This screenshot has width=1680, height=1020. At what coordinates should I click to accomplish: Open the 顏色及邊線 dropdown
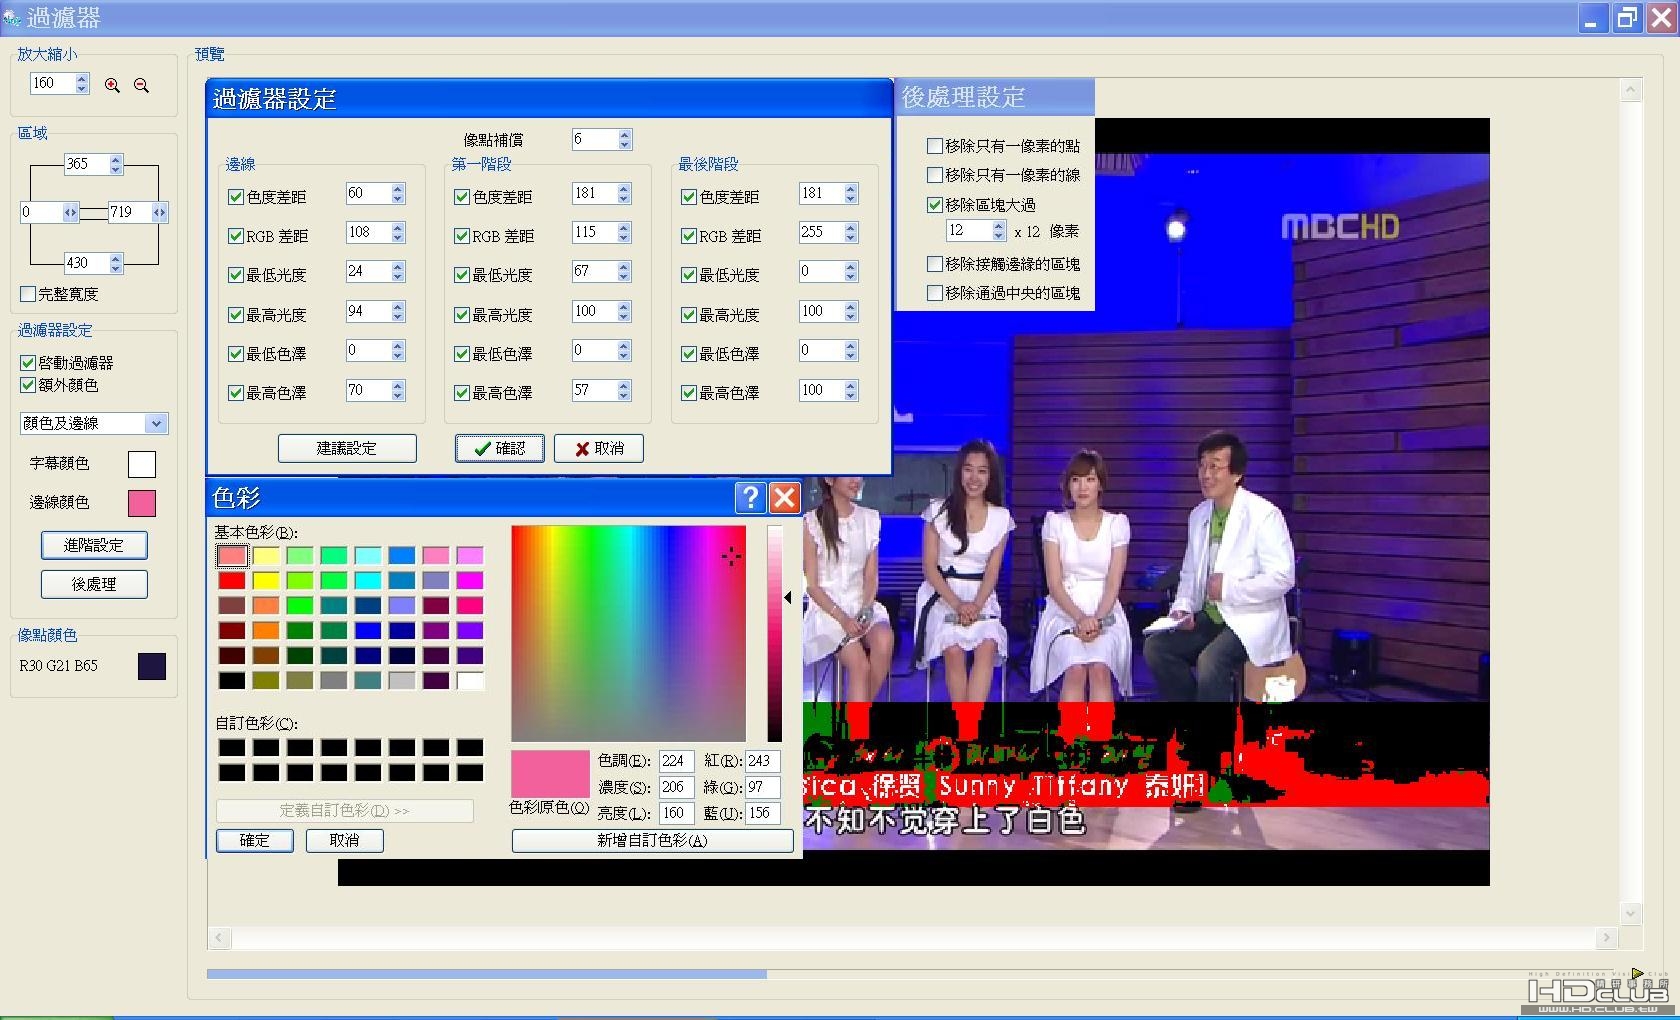click(x=156, y=423)
